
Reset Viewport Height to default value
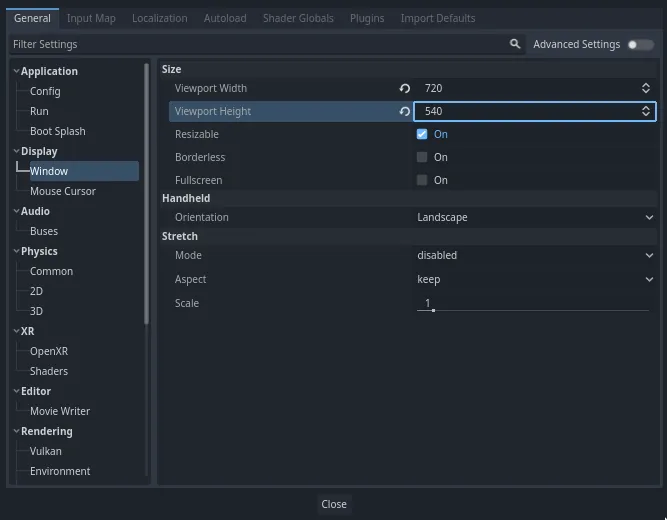tap(405, 111)
